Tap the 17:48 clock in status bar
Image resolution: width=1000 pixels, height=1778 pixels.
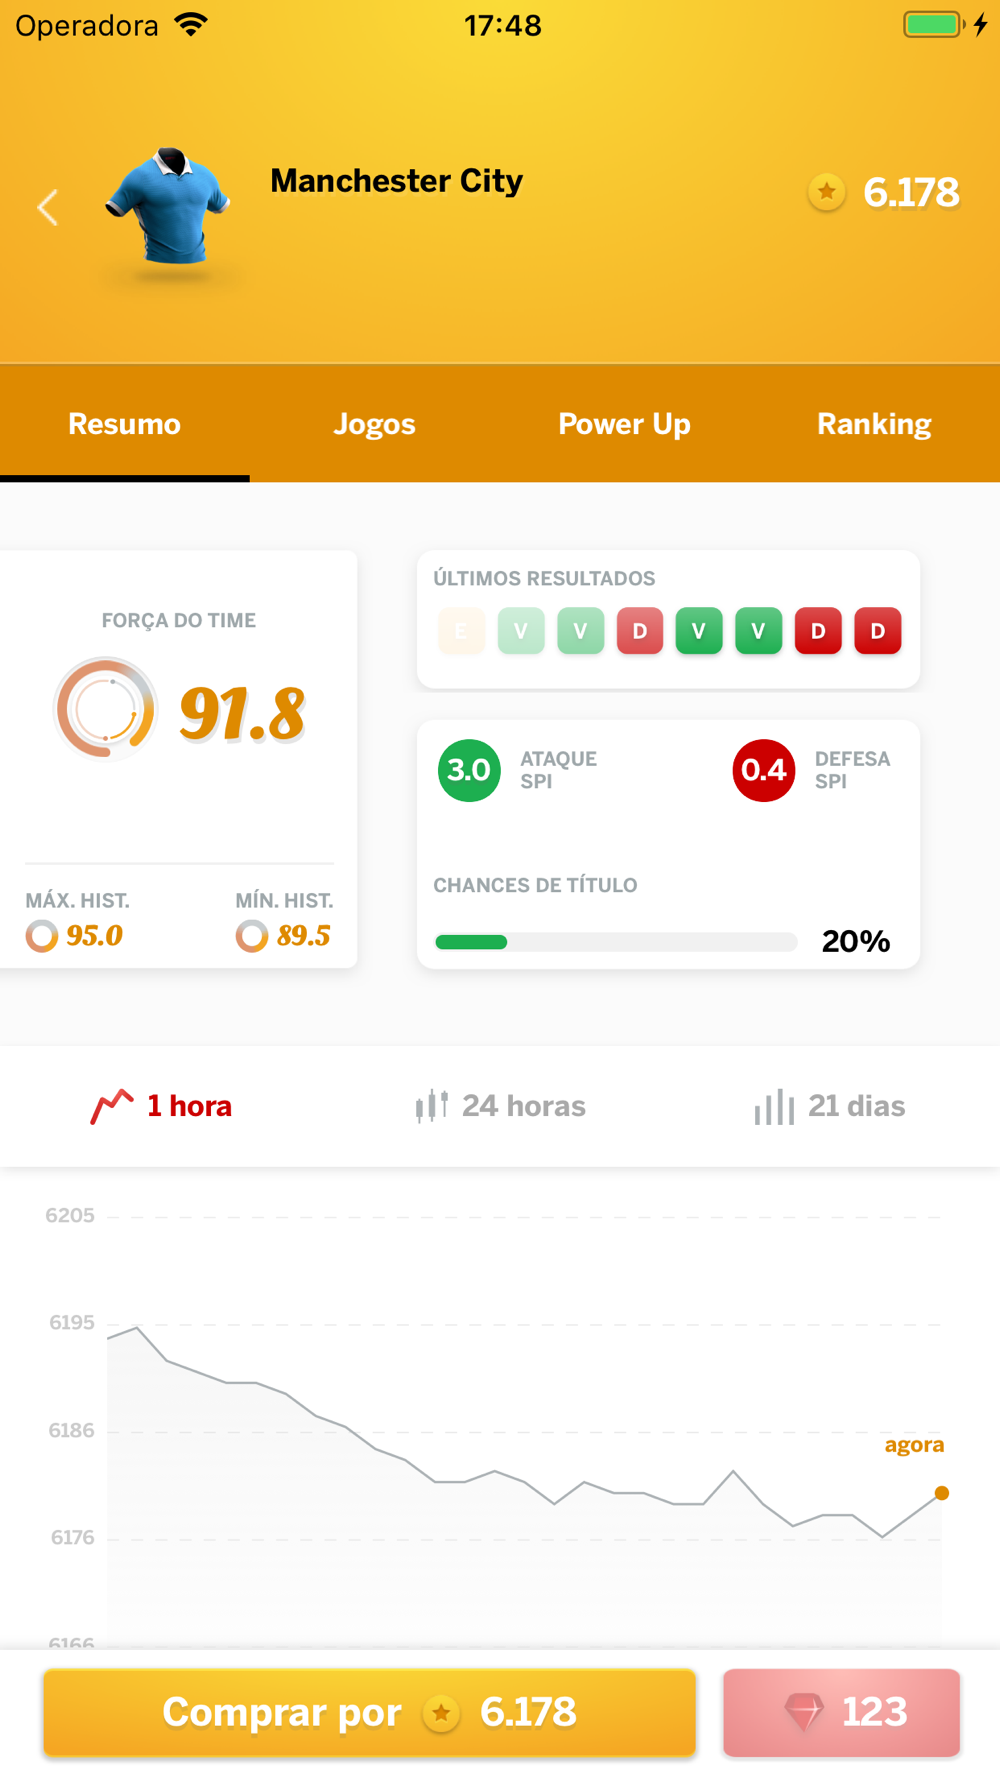pos(503,25)
